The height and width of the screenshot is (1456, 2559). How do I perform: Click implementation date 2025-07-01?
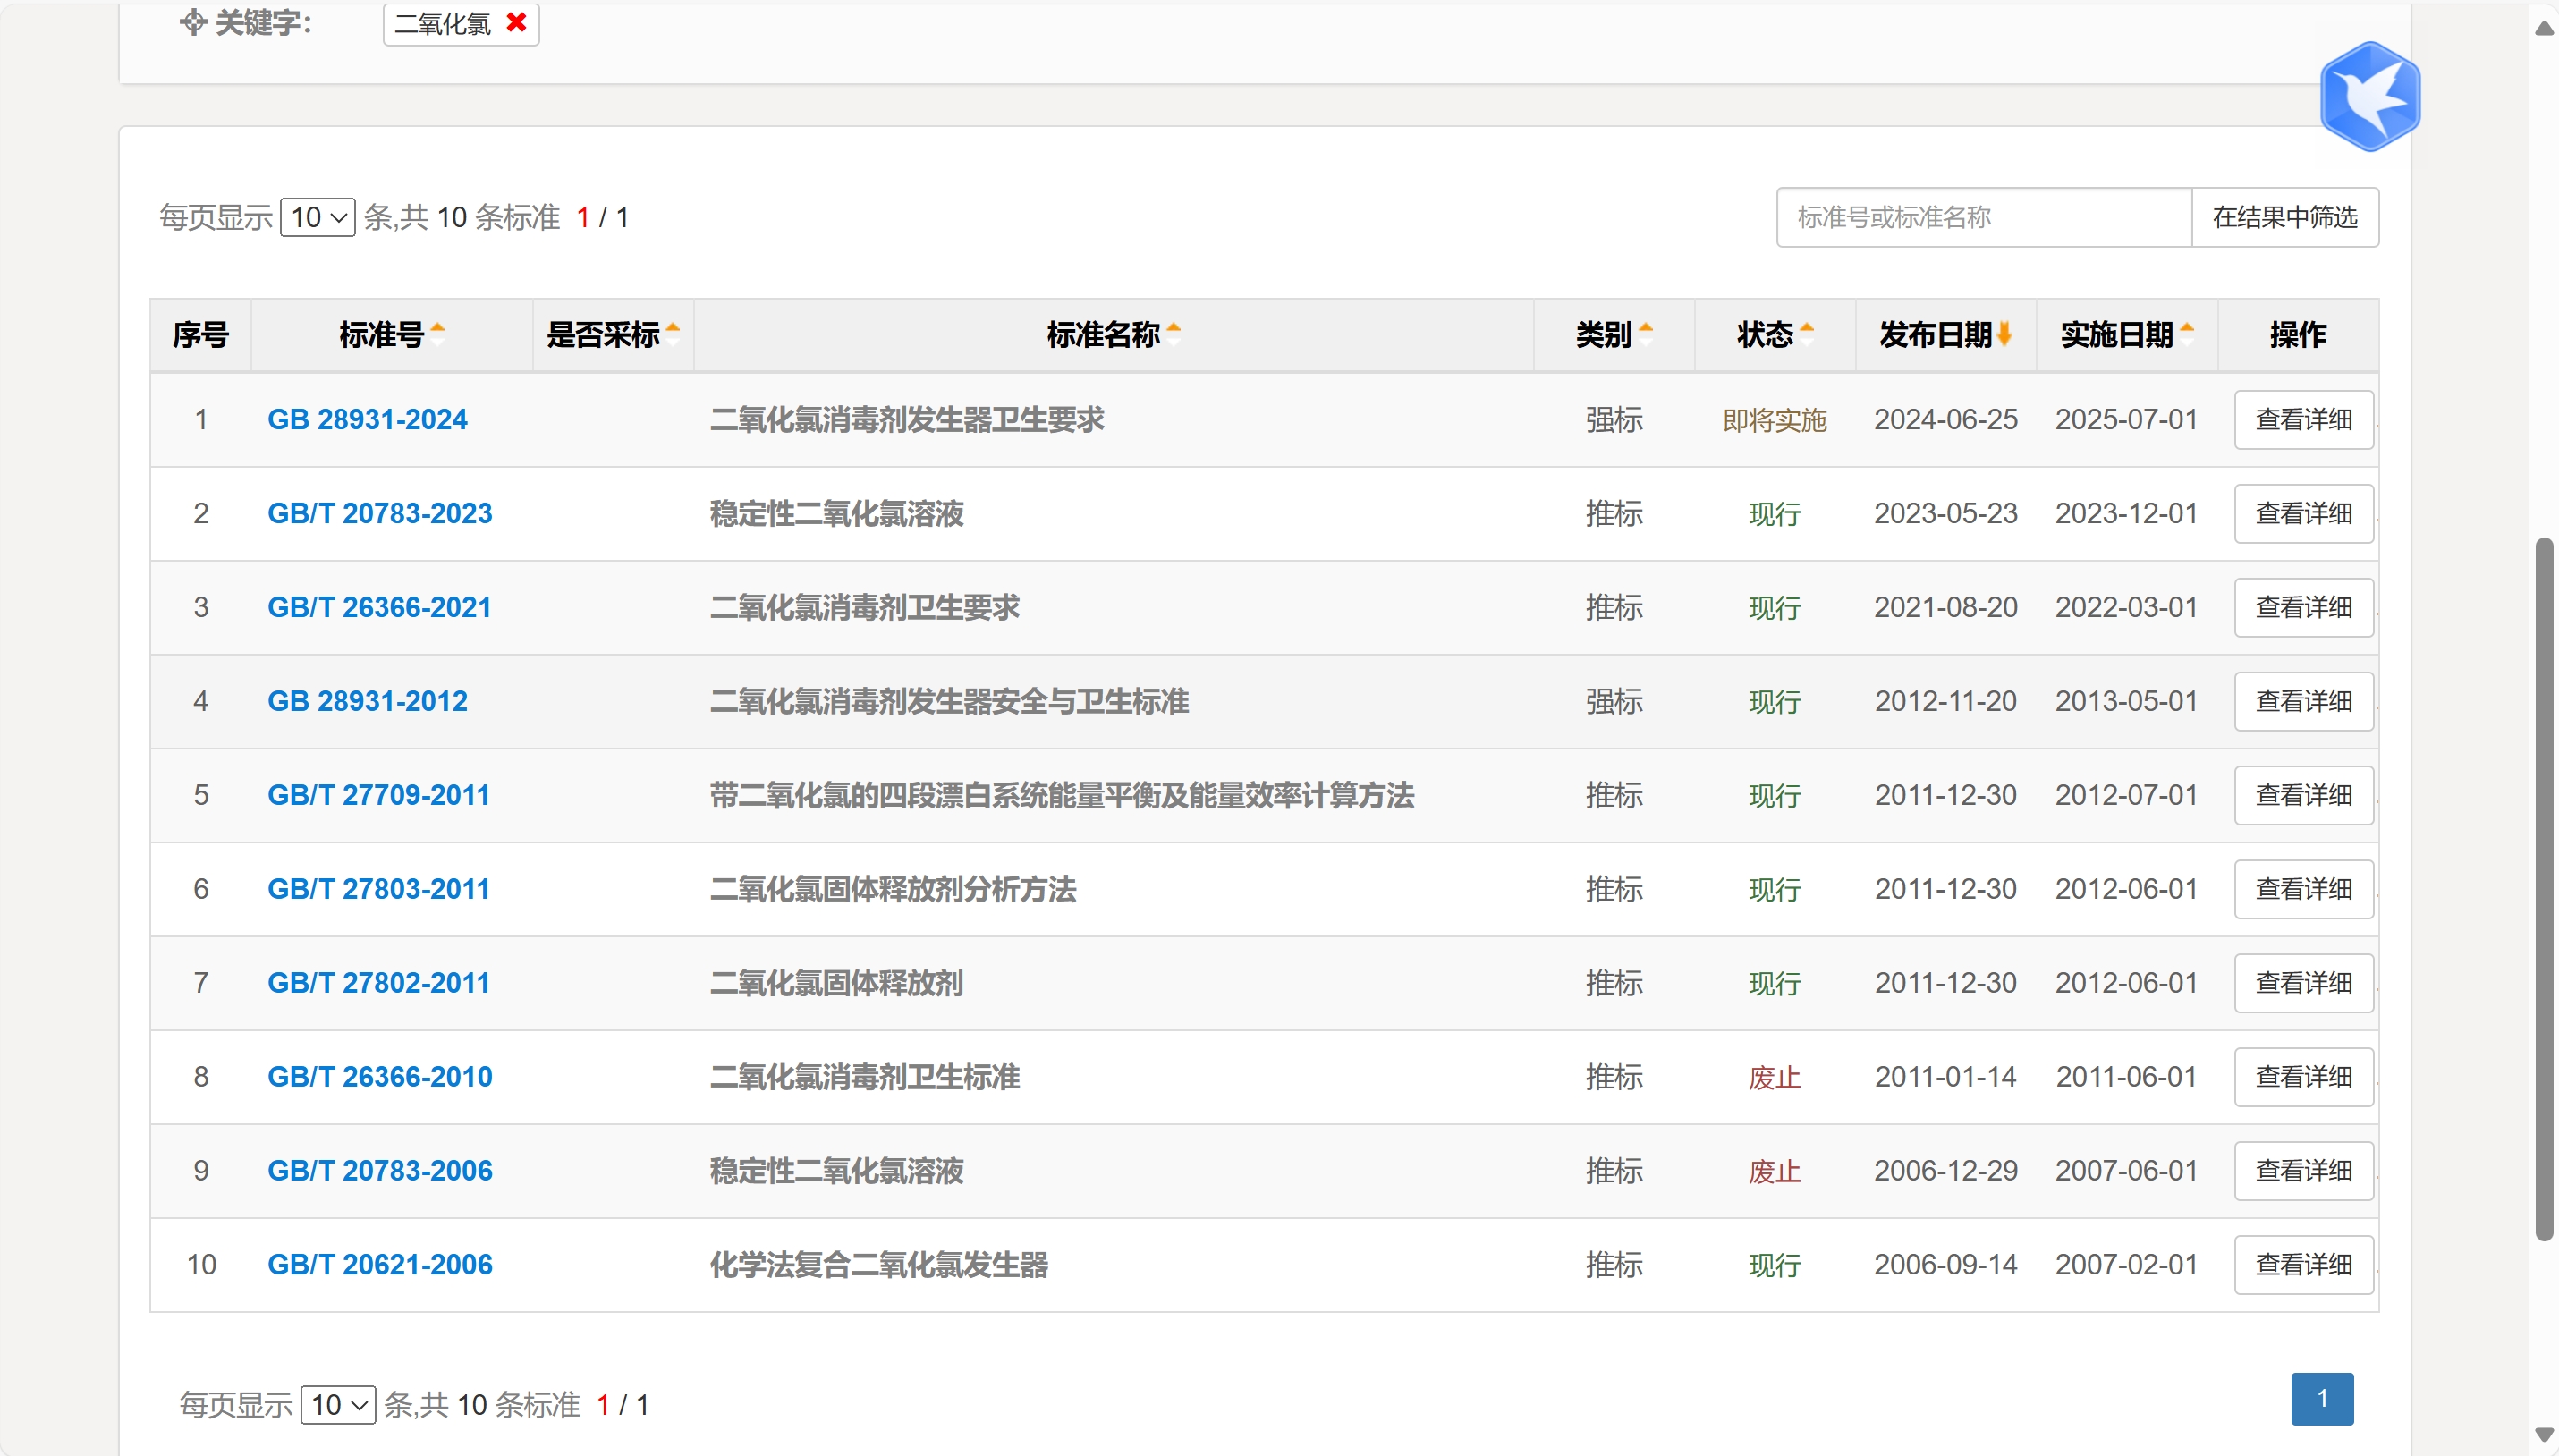(2126, 419)
